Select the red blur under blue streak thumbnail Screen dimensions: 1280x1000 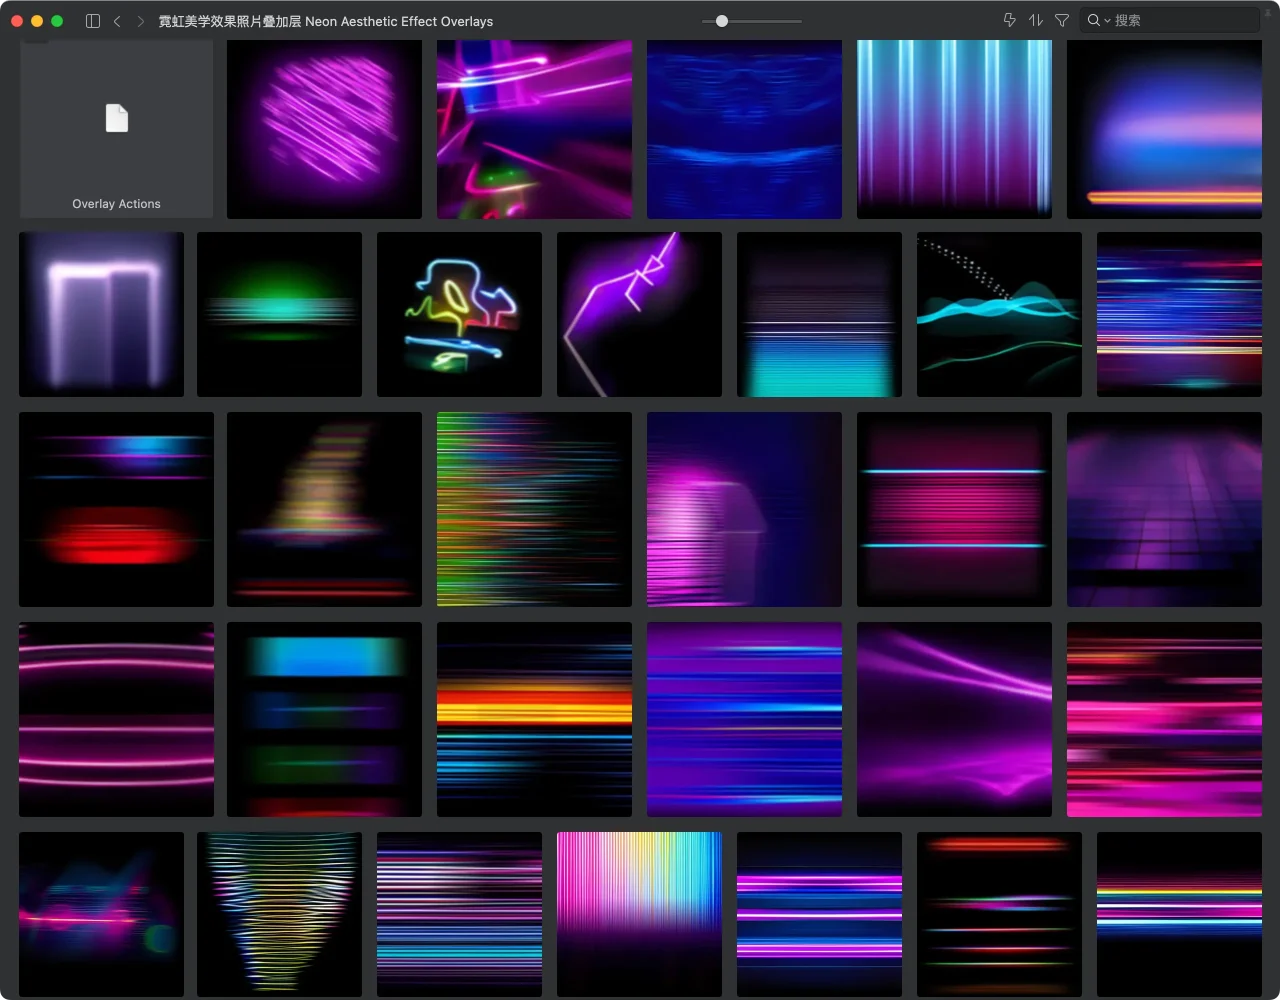click(x=116, y=509)
